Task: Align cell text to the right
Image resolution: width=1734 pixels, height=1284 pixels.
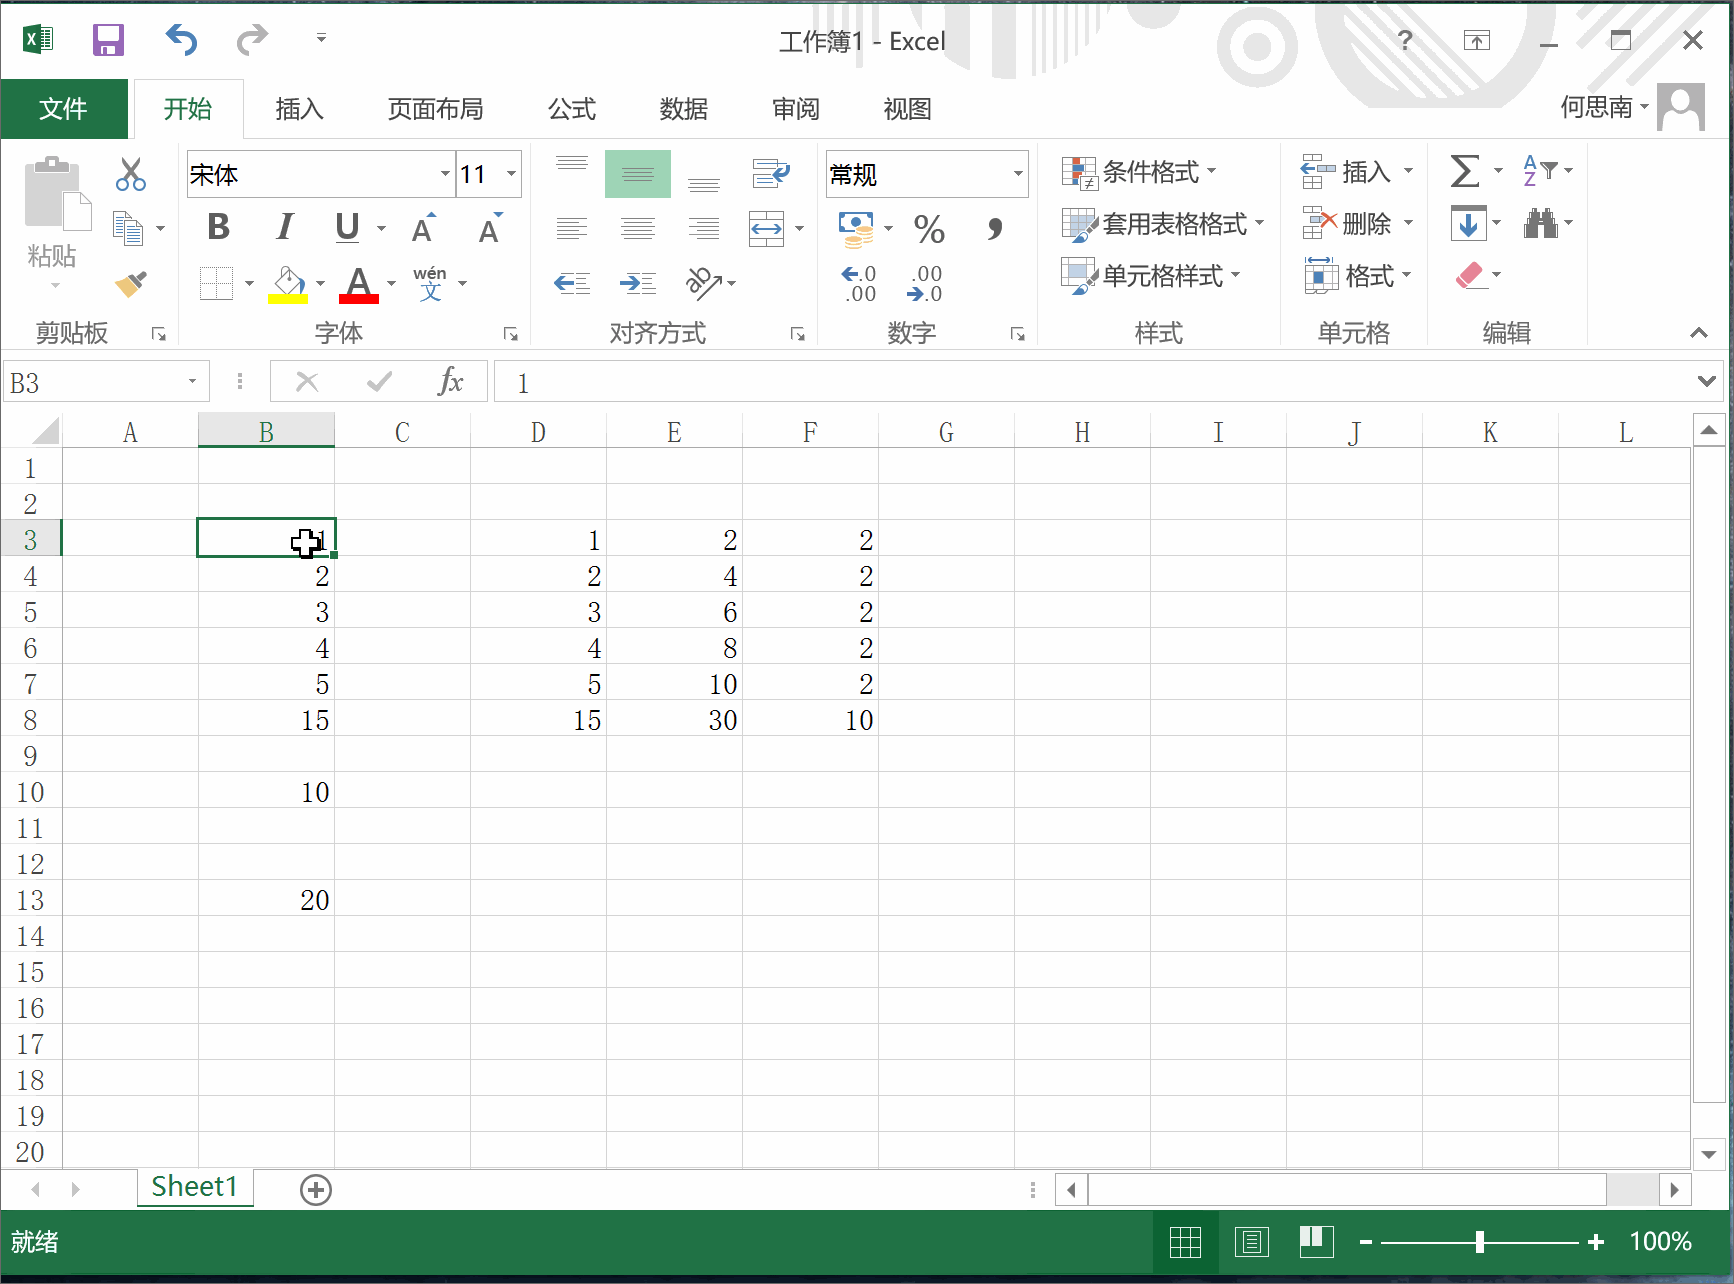Action: coord(704,229)
